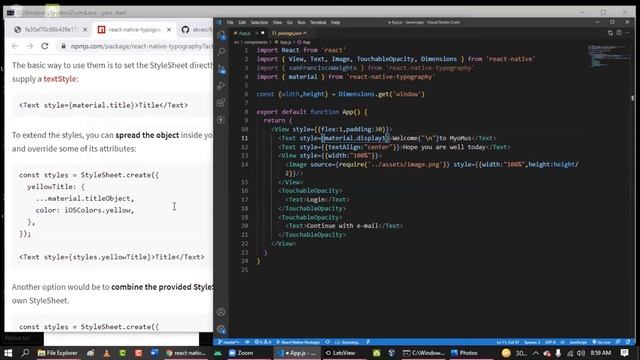Click the volume speaker icon in system tray
Image resolution: width=640 pixels, height=360 pixels.
(x=580, y=353)
